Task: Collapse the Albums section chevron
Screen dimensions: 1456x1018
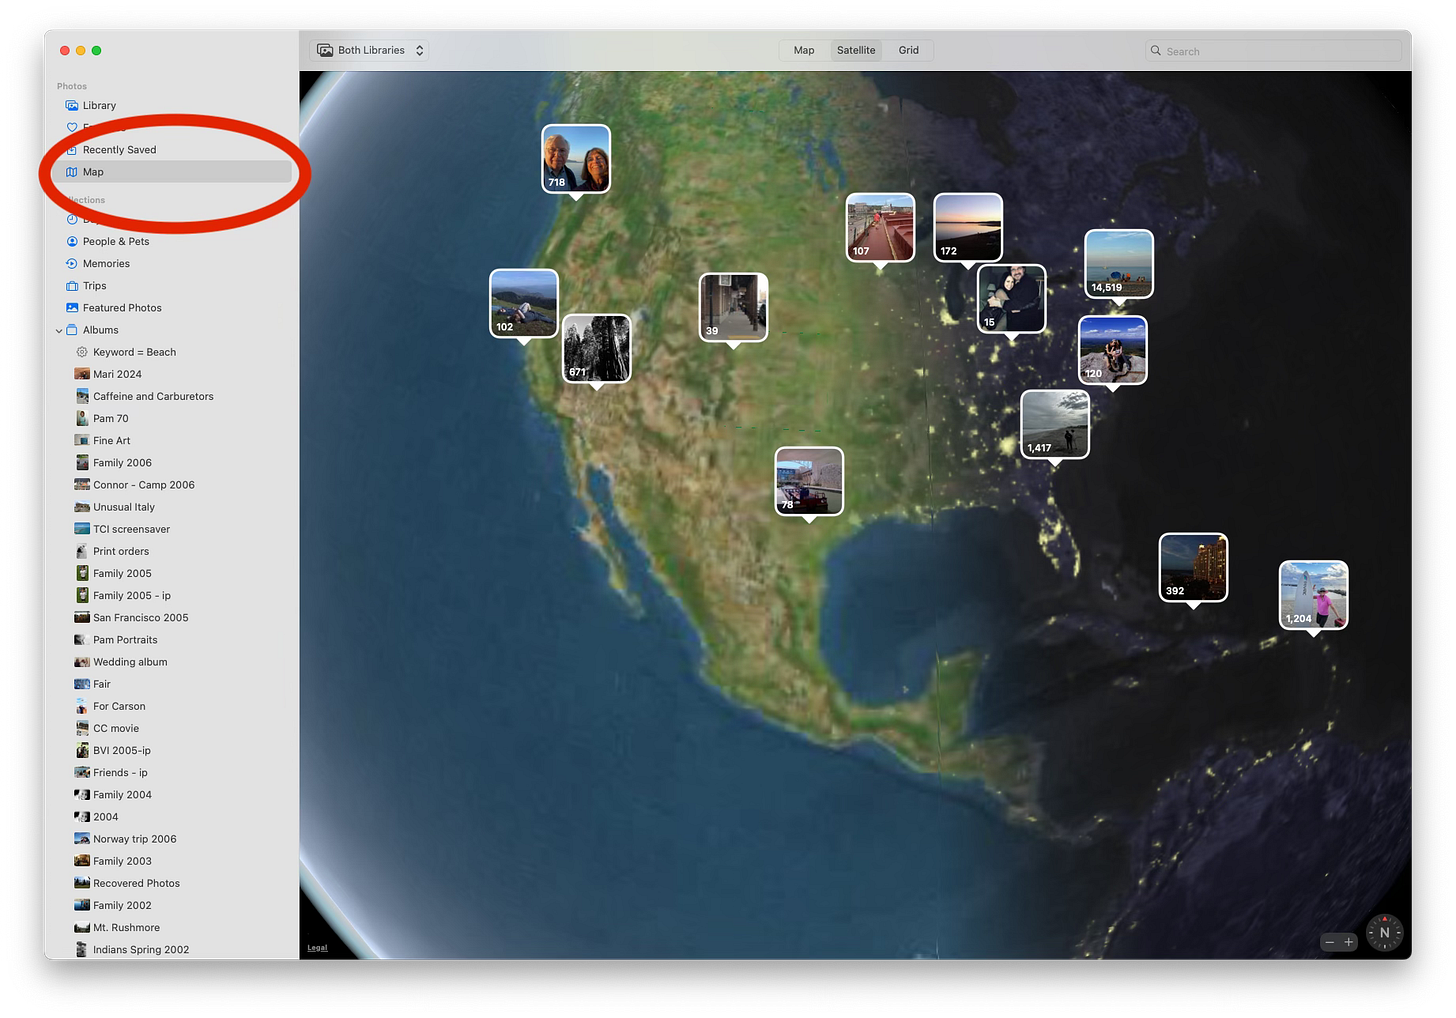Action: click(x=59, y=330)
